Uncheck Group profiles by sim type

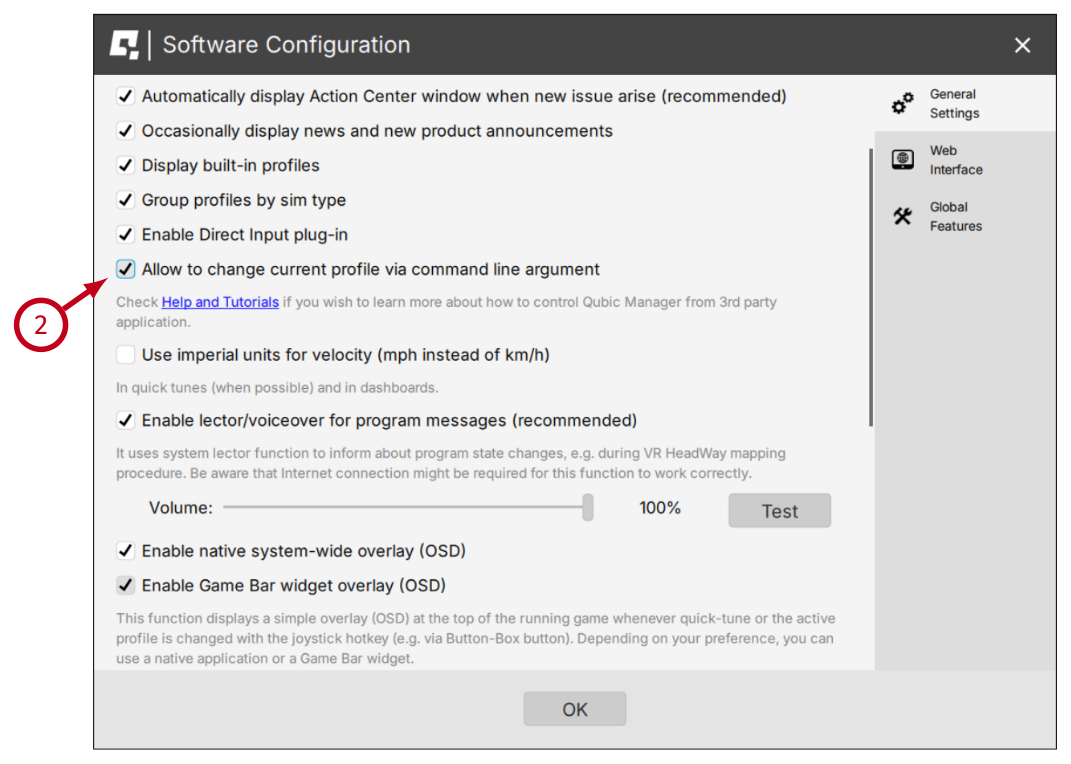(x=126, y=200)
